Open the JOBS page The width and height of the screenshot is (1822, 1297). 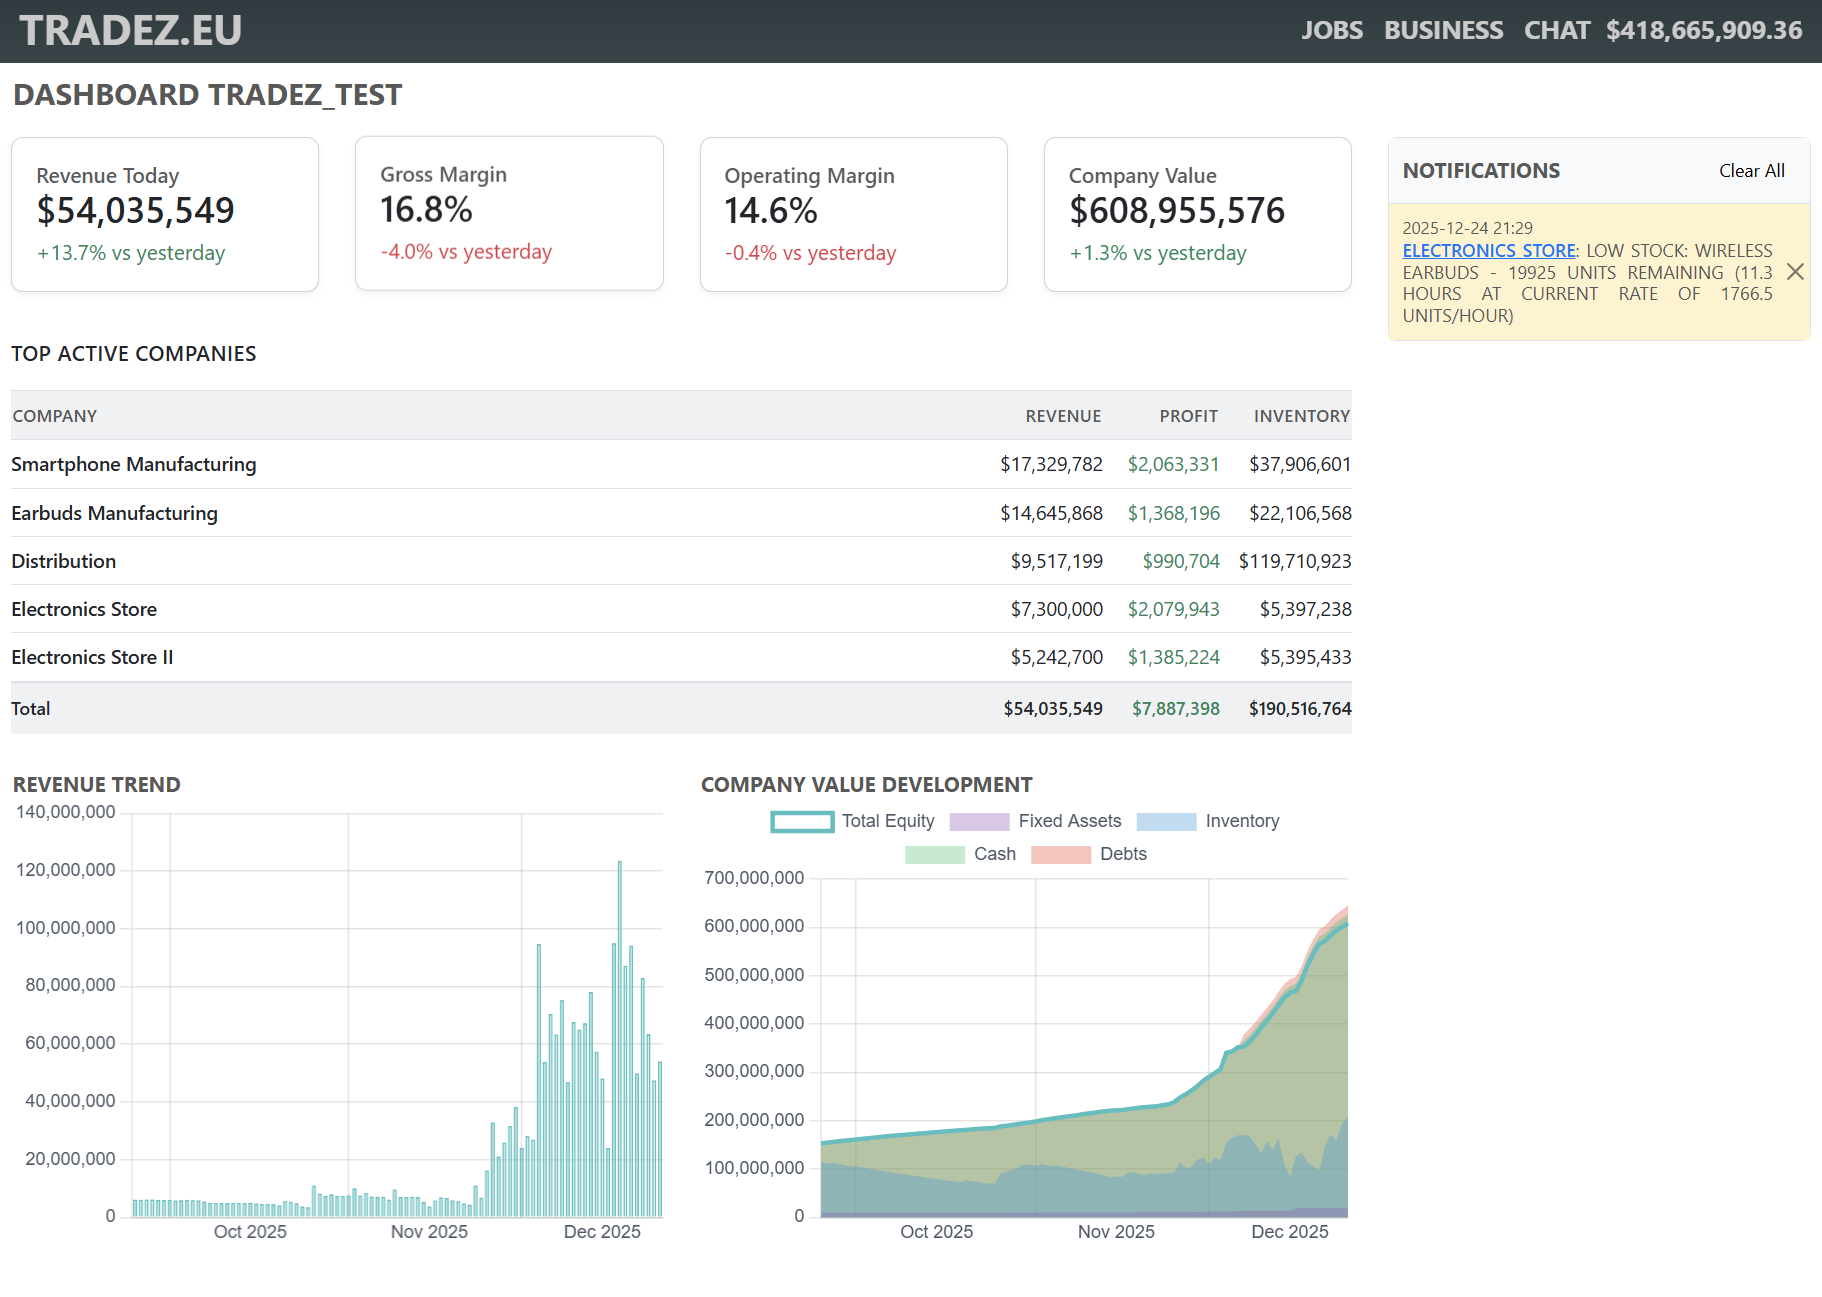1331,30
